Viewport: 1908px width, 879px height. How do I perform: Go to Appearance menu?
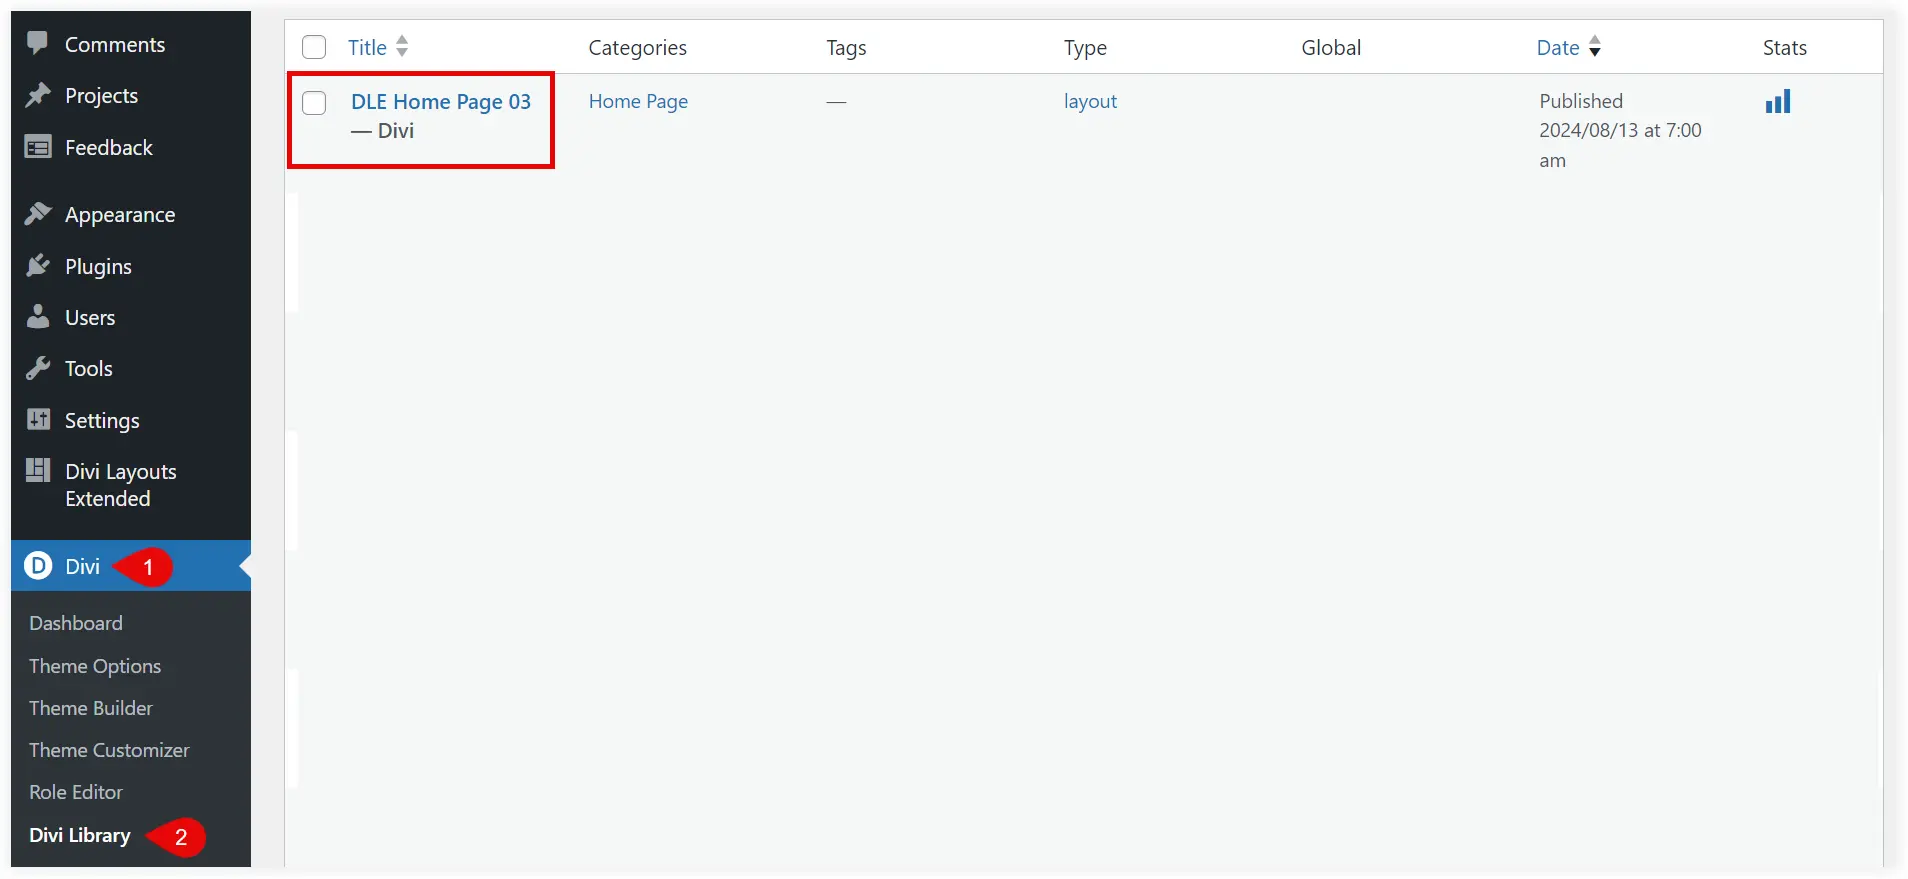(x=120, y=214)
